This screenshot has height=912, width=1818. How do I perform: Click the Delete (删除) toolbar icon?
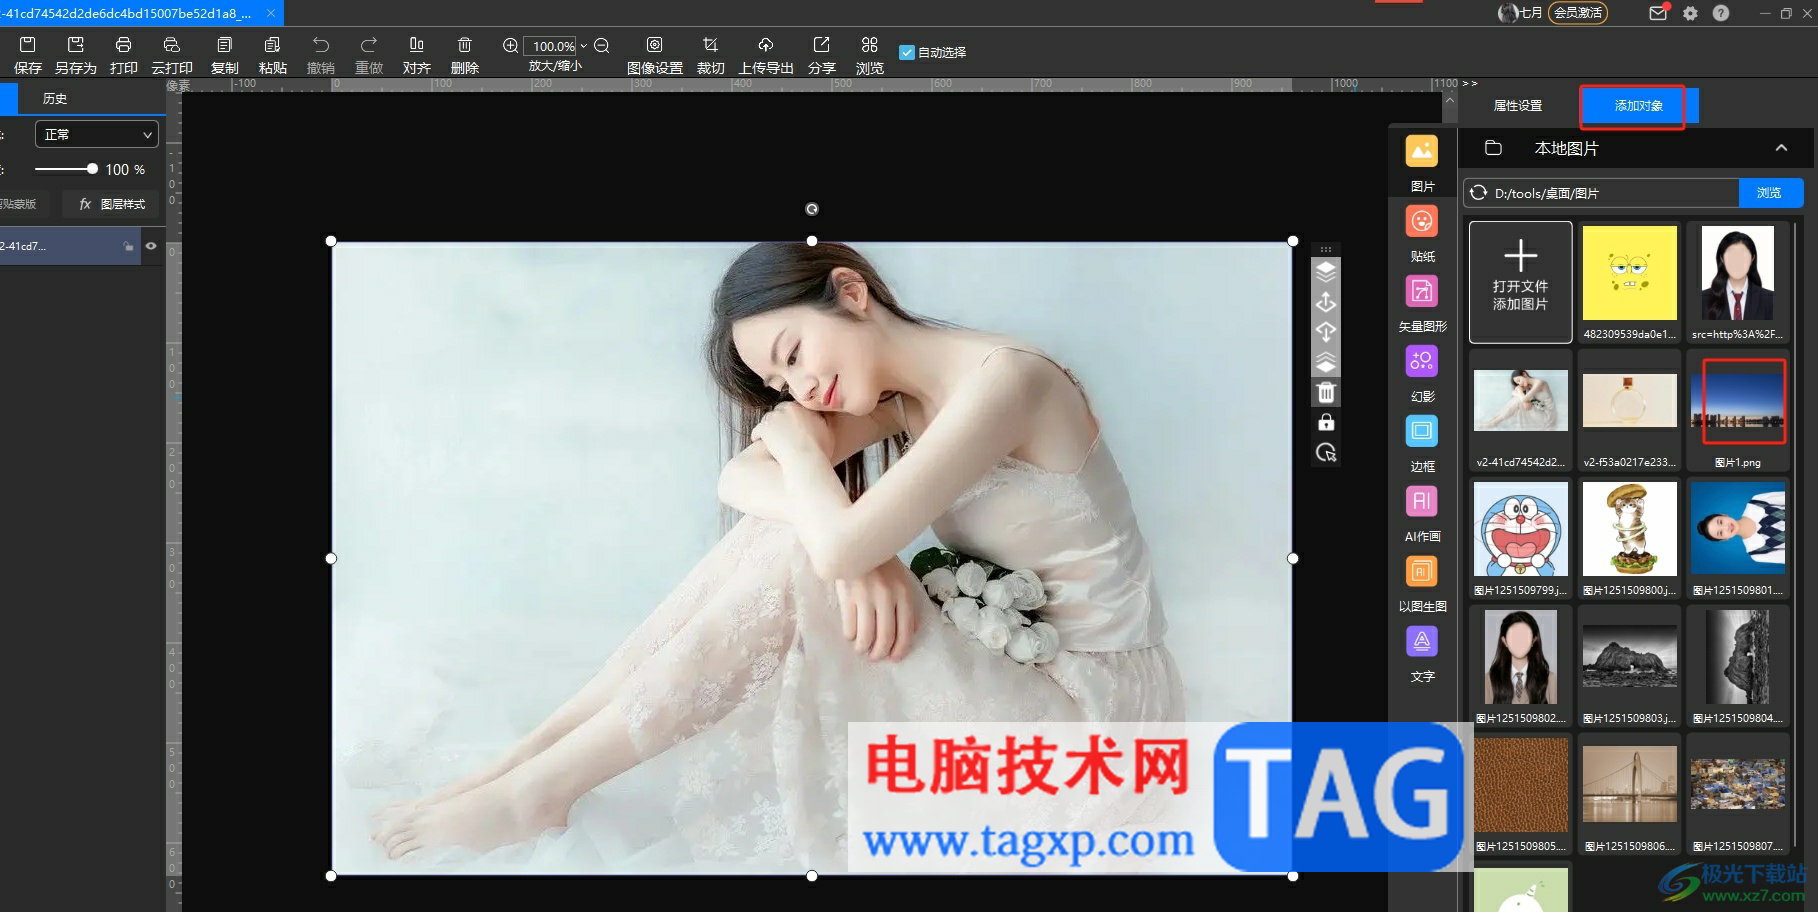click(465, 55)
